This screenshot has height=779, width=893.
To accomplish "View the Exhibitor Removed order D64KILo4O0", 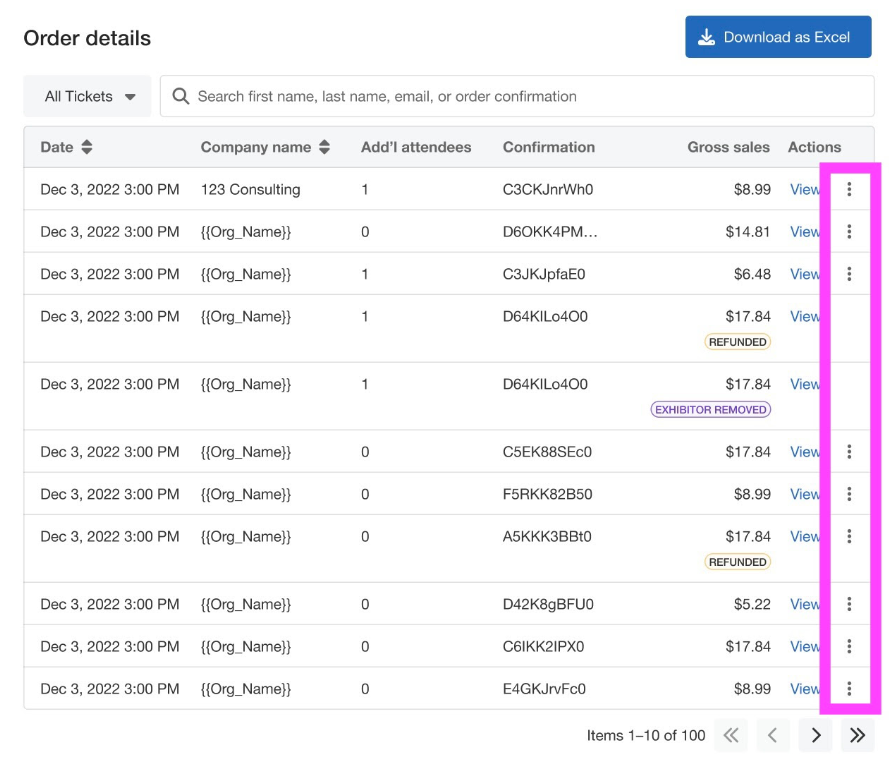I will 804,384.
